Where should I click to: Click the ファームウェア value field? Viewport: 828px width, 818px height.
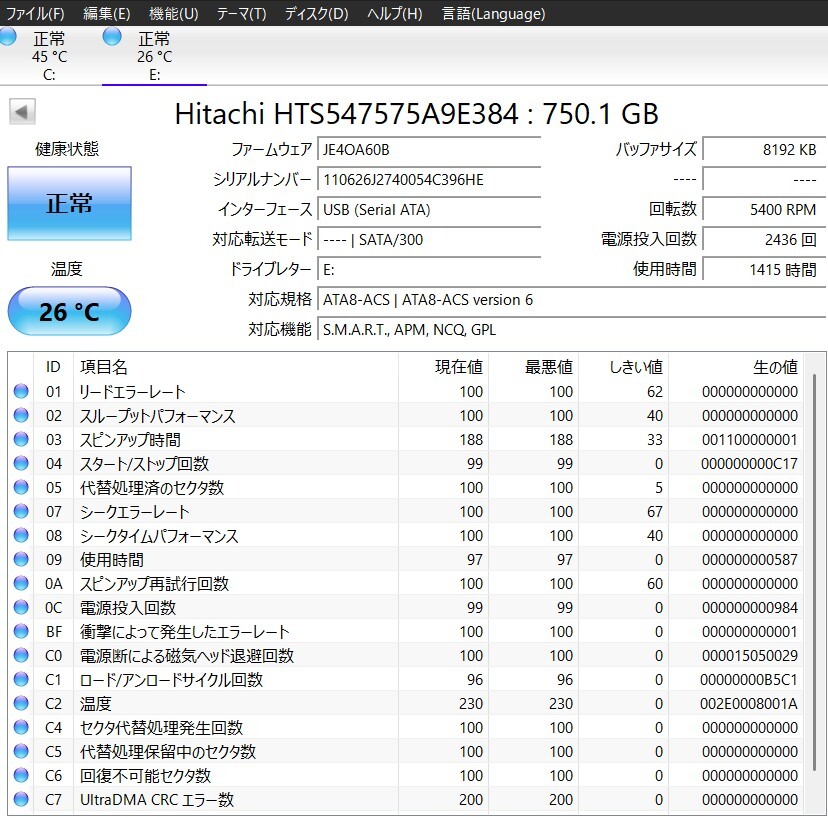click(x=429, y=150)
